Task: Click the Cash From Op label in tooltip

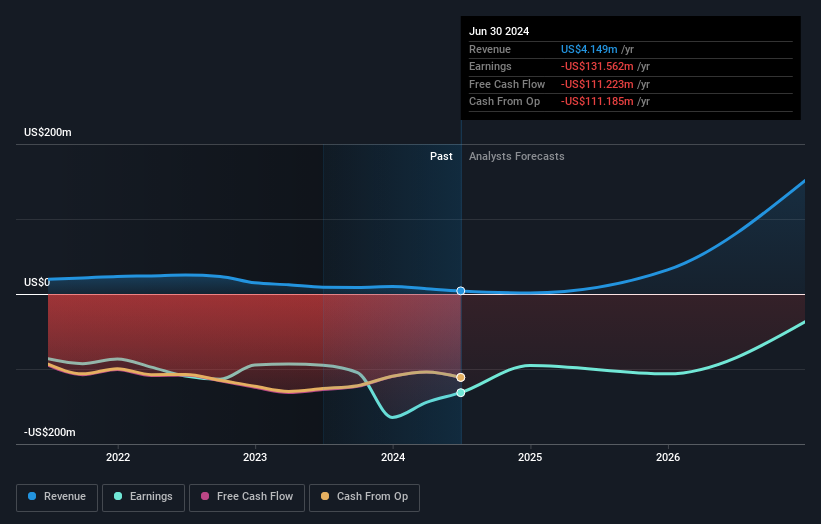Action: [504, 102]
